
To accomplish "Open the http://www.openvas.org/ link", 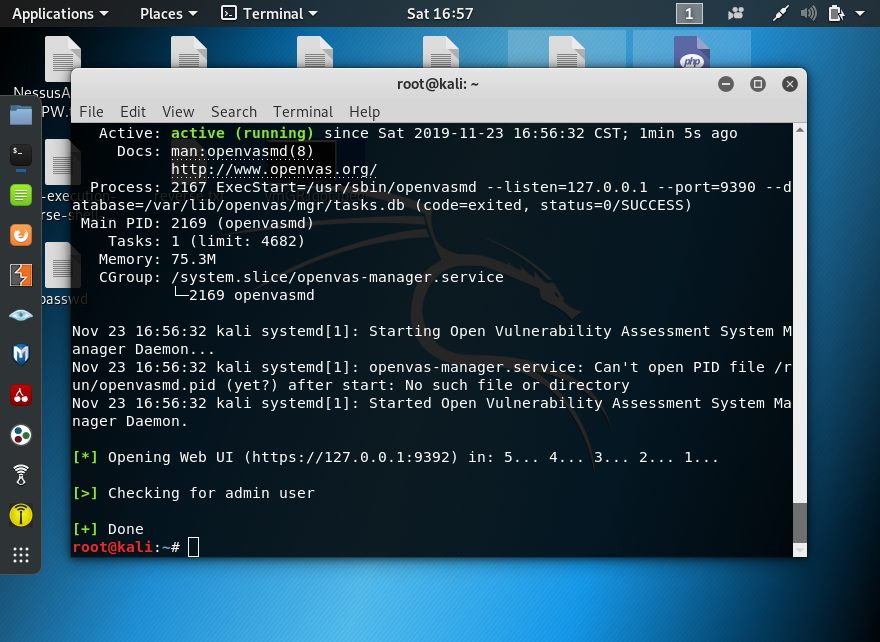I will (274, 169).
